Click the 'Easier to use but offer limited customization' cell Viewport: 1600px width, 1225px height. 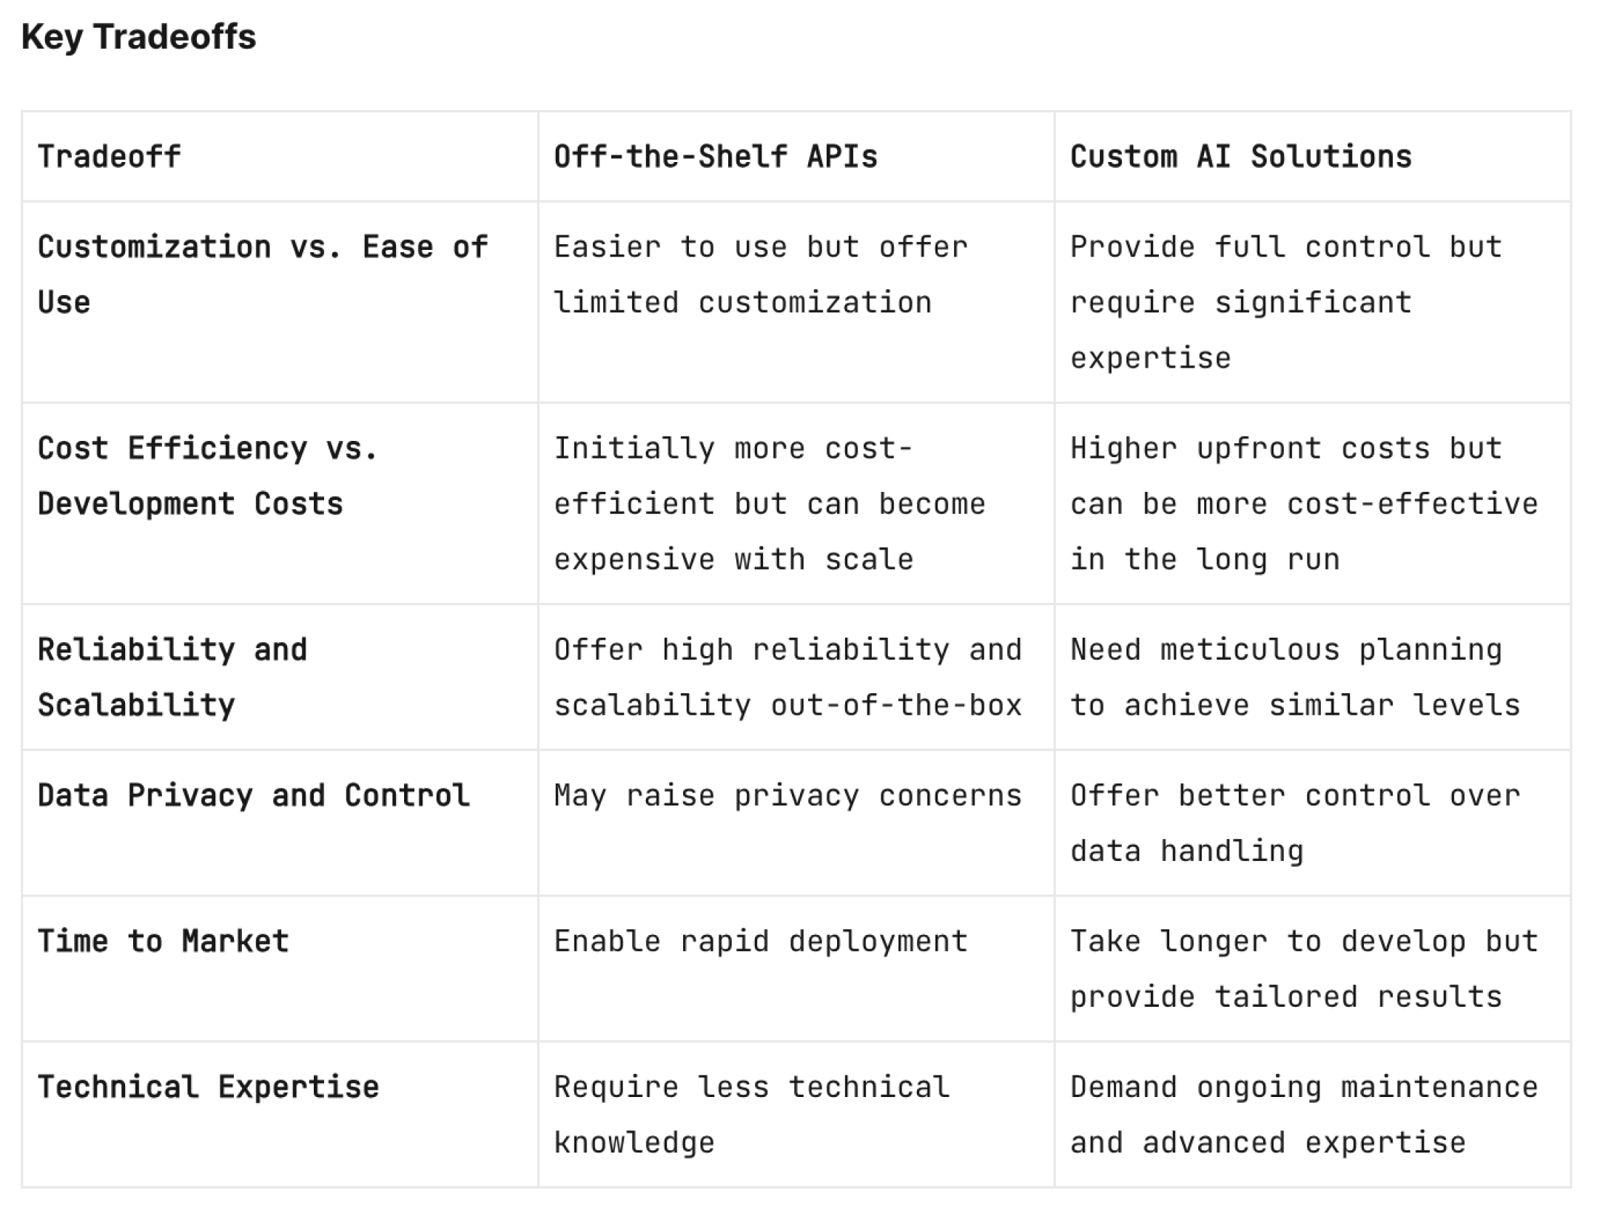pos(796,302)
